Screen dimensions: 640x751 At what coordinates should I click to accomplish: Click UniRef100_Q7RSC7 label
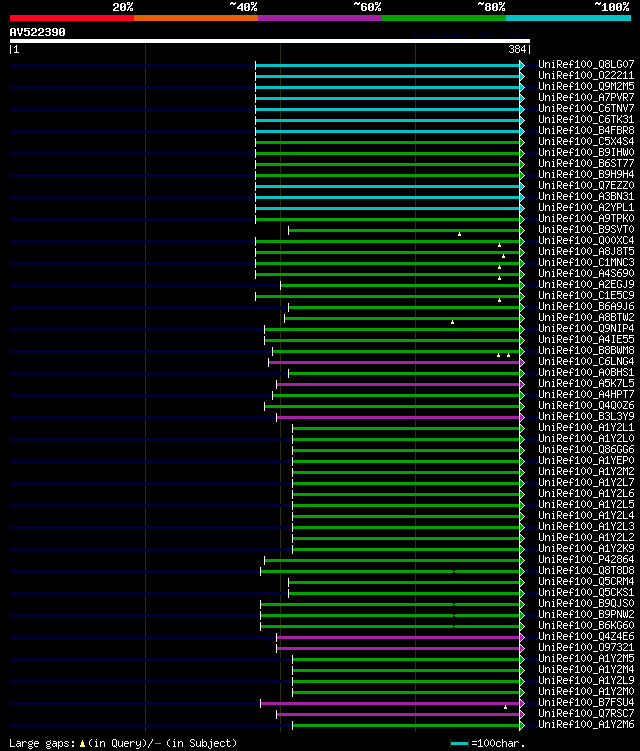586,714
